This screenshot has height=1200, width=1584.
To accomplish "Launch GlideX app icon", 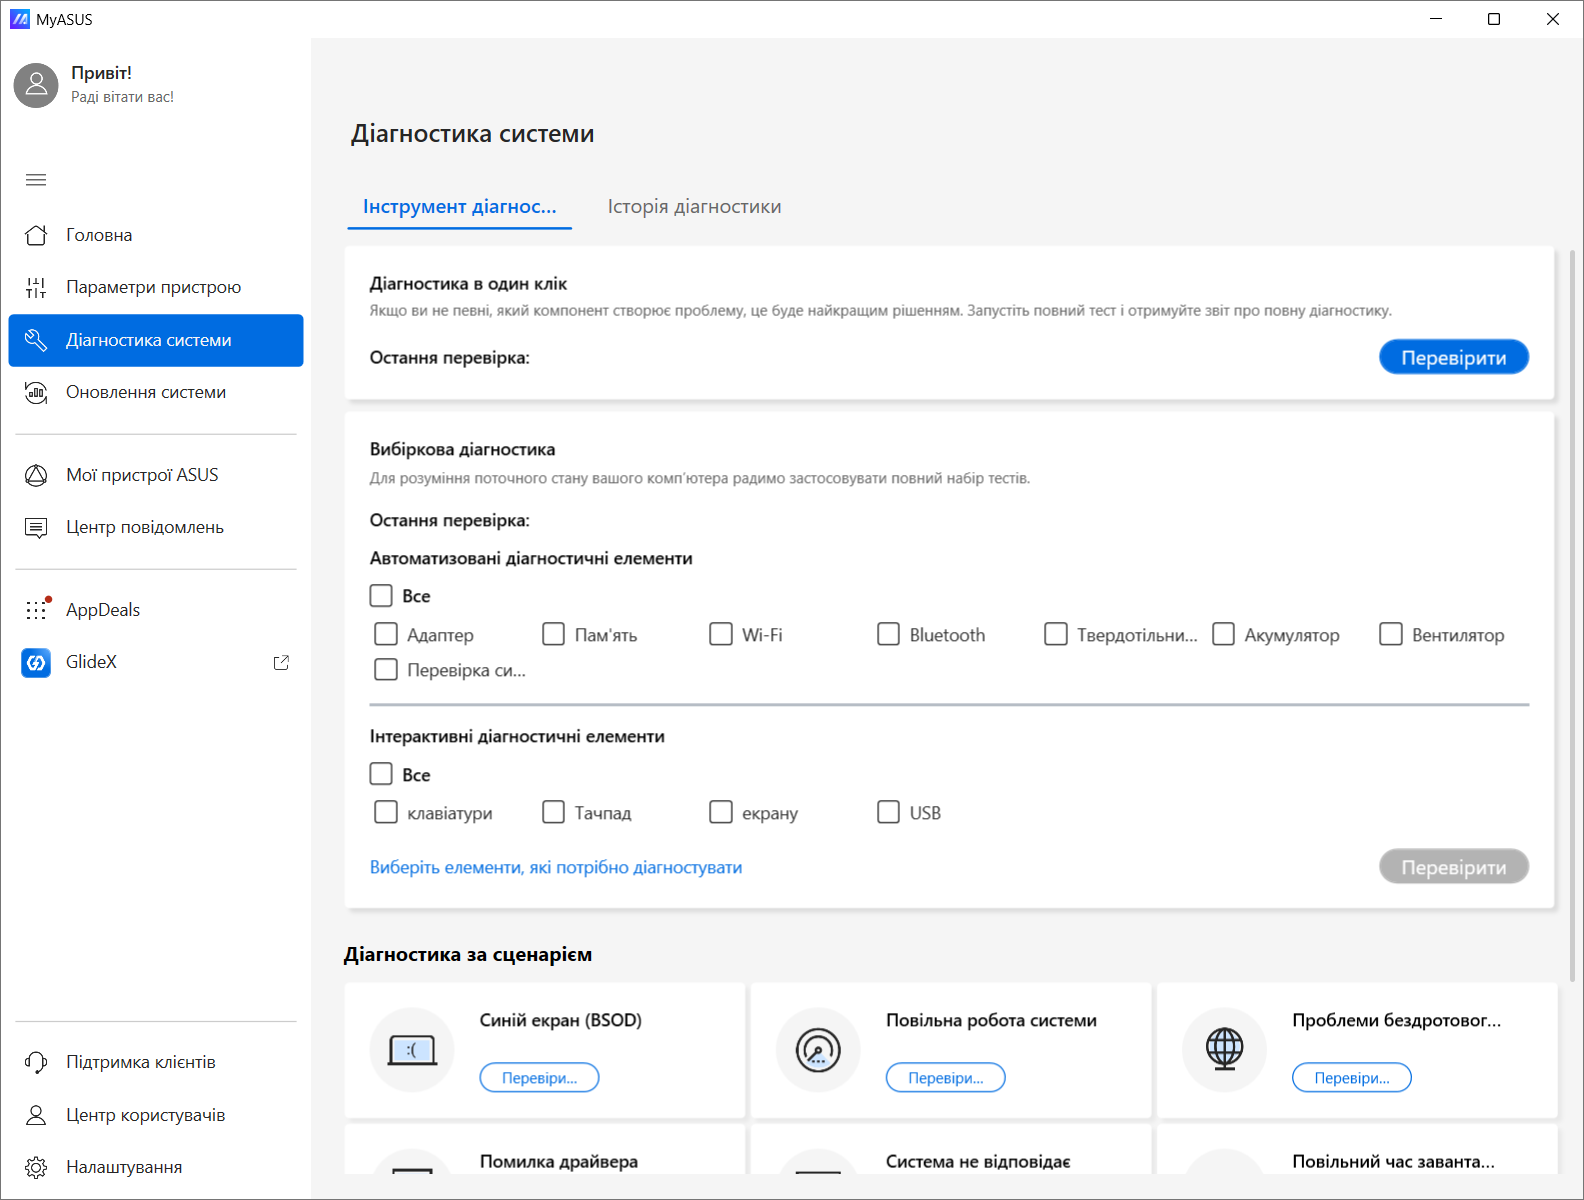I will click(36, 662).
